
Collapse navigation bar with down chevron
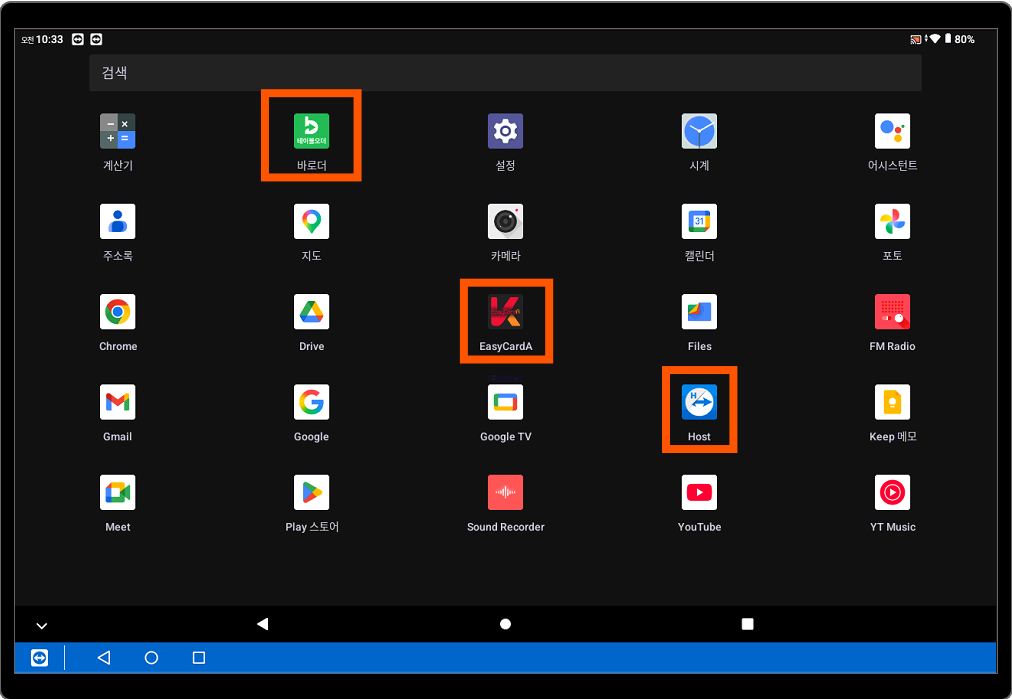coord(42,625)
